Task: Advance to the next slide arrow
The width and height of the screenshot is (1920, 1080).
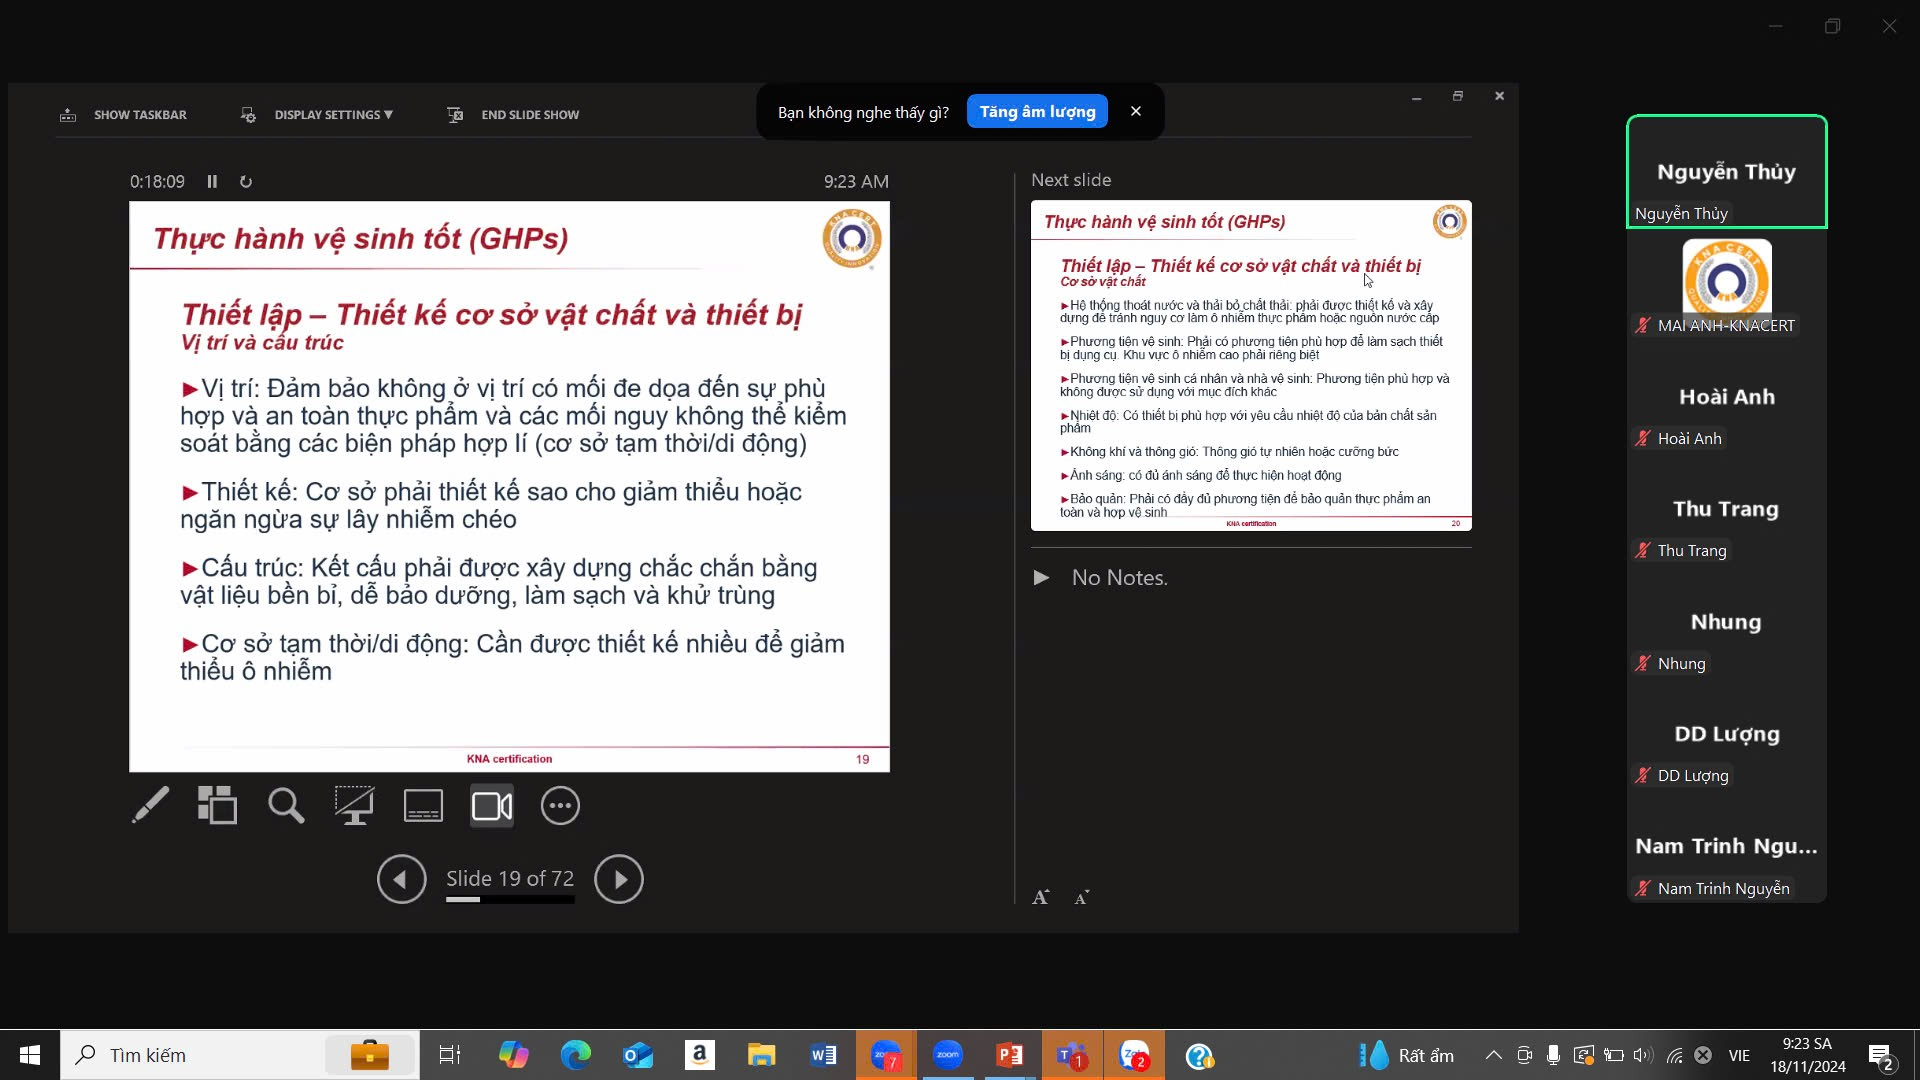Action: click(x=618, y=879)
